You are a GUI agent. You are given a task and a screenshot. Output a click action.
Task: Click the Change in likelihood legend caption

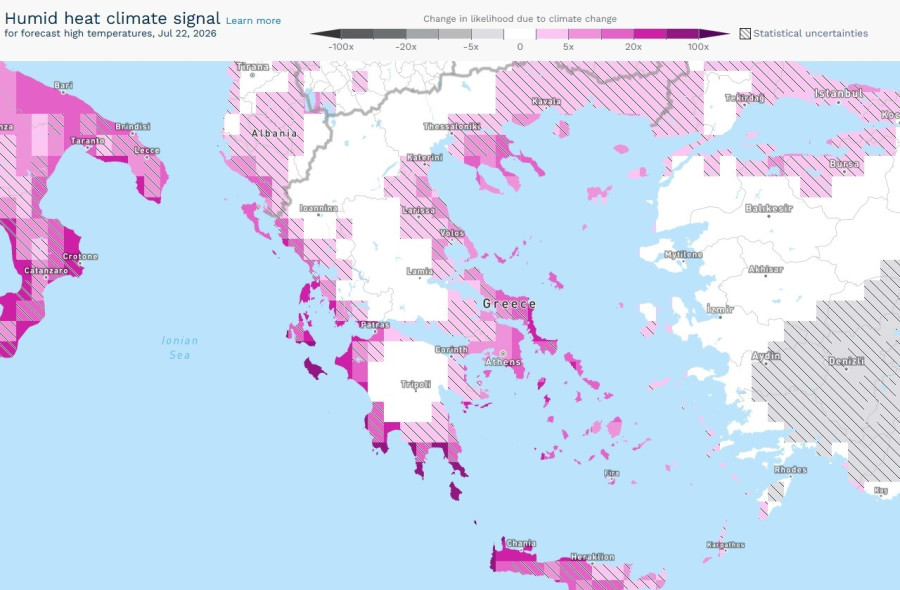tap(520, 18)
